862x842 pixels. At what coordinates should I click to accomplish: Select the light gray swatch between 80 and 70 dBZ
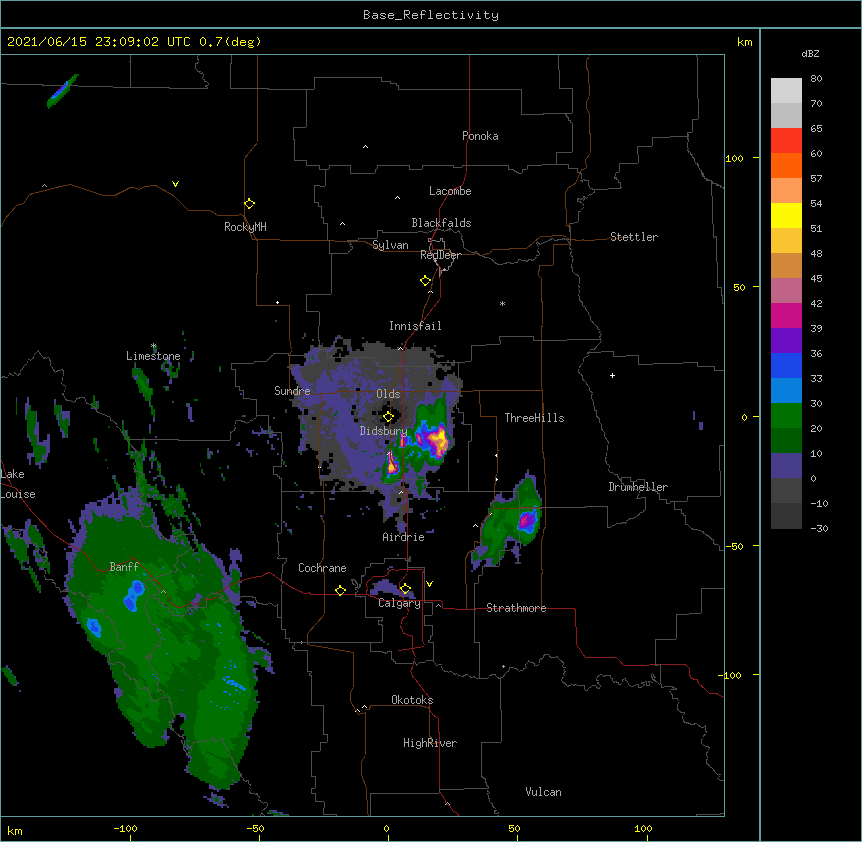click(786, 91)
